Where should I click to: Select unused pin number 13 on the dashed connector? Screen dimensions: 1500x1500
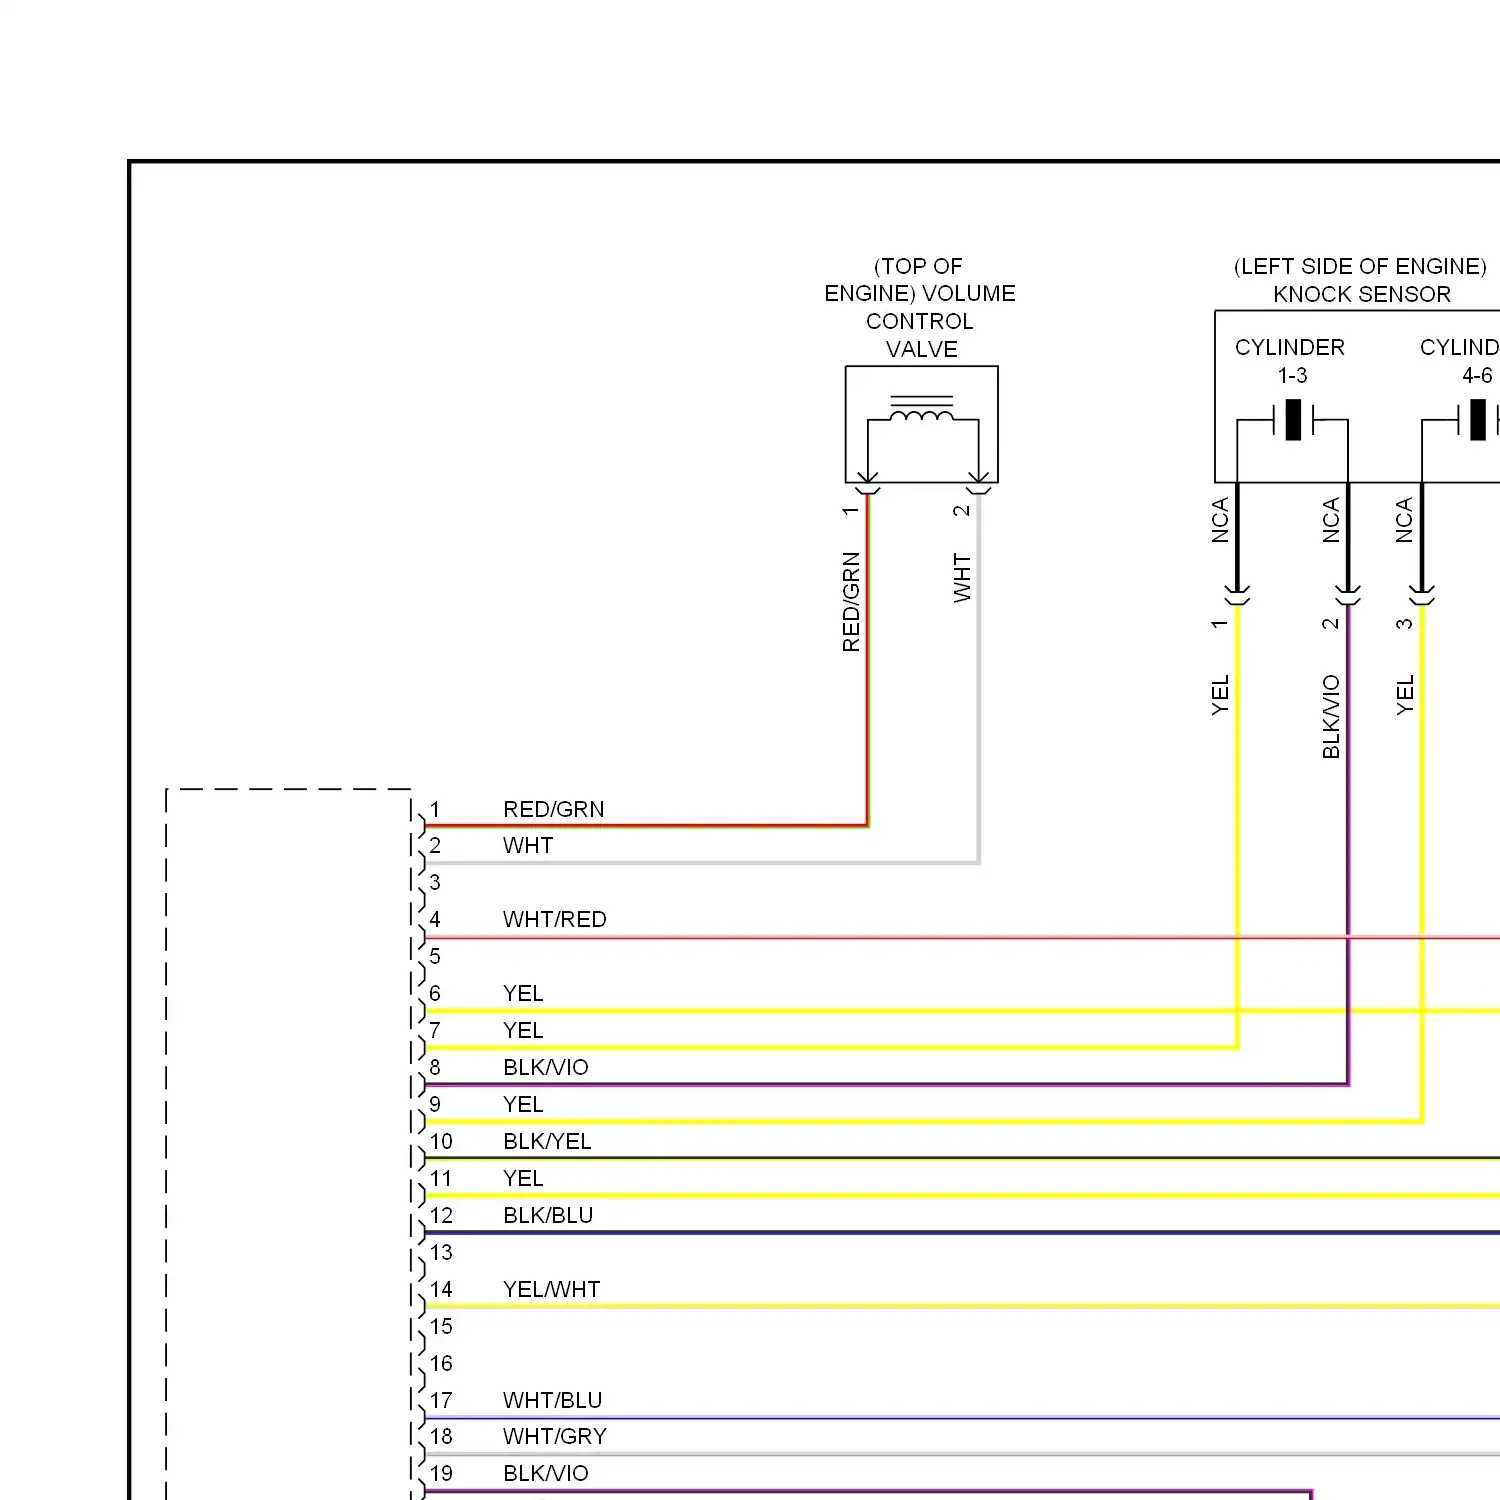point(441,1253)
